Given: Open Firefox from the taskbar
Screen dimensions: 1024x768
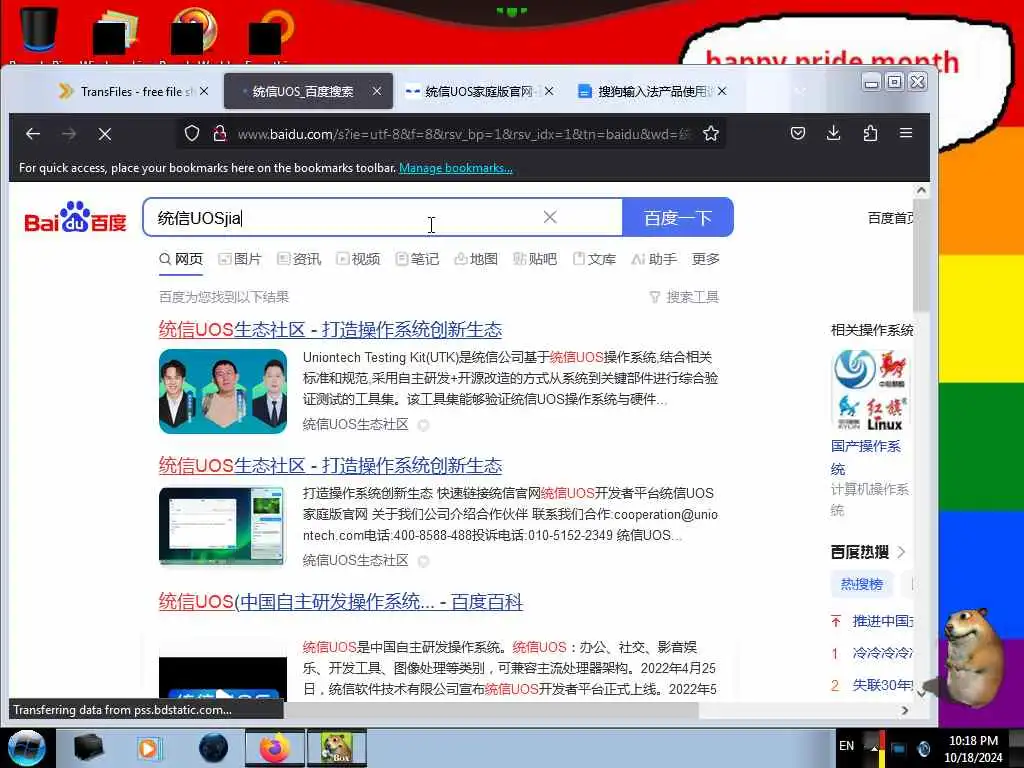Looking at the screenshot, I should tap(274, 748).
